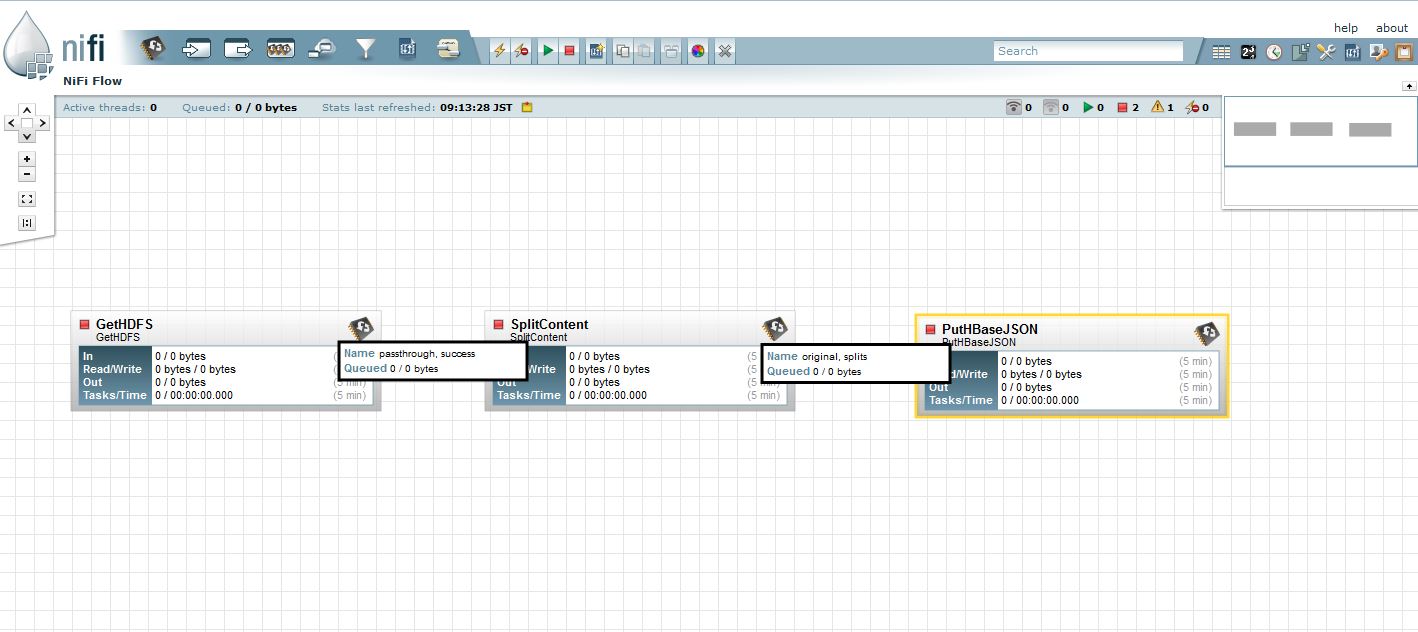
Task: Stop processors using the red square icon
Action: click(x=569, y=50)
